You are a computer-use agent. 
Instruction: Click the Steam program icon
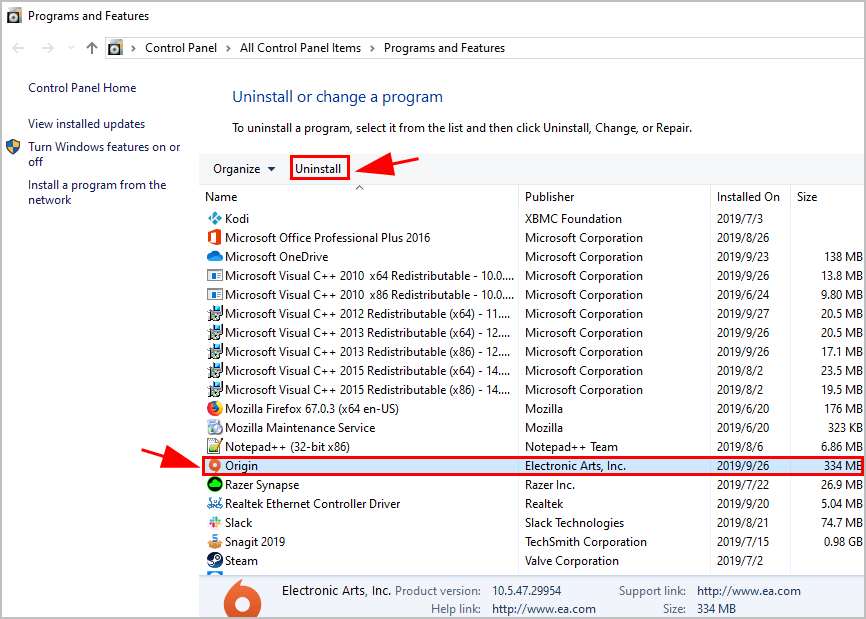[214, 560]
